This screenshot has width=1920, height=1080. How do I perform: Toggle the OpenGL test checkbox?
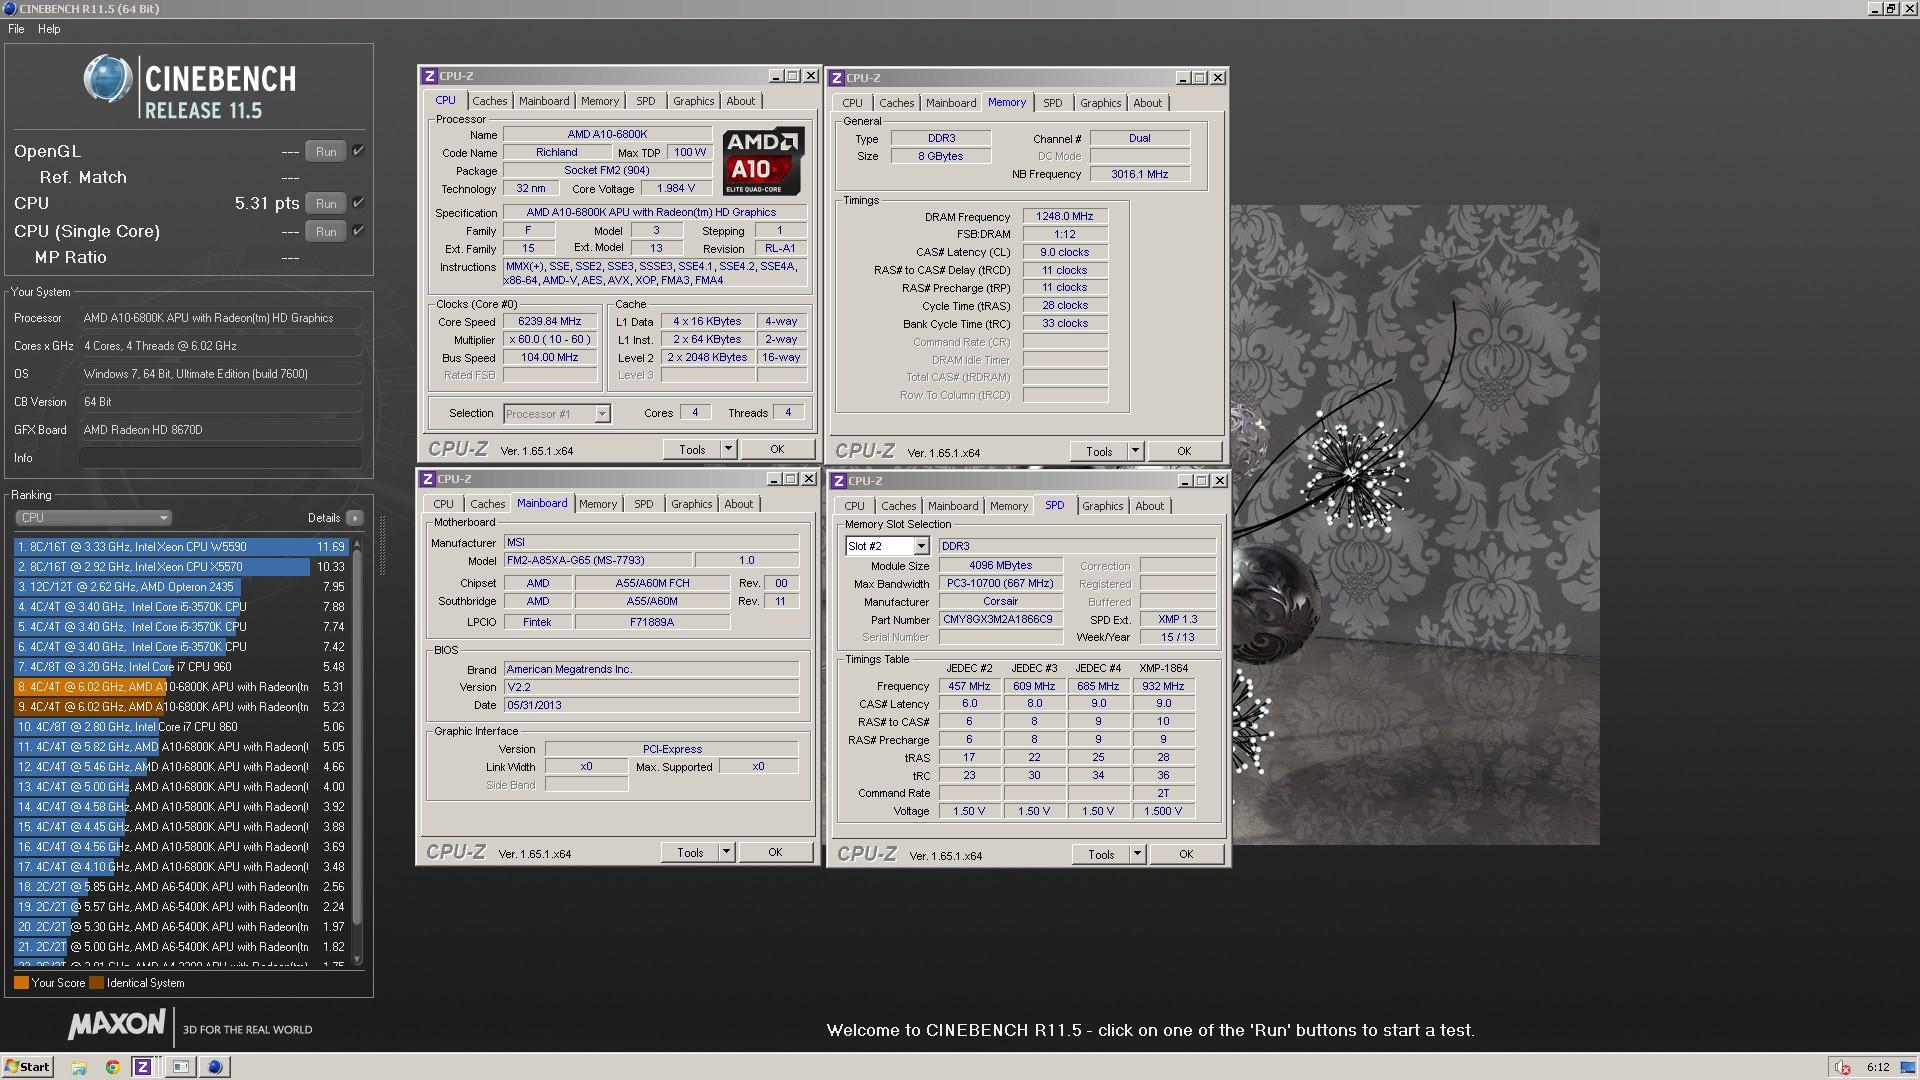coord(358,151)
